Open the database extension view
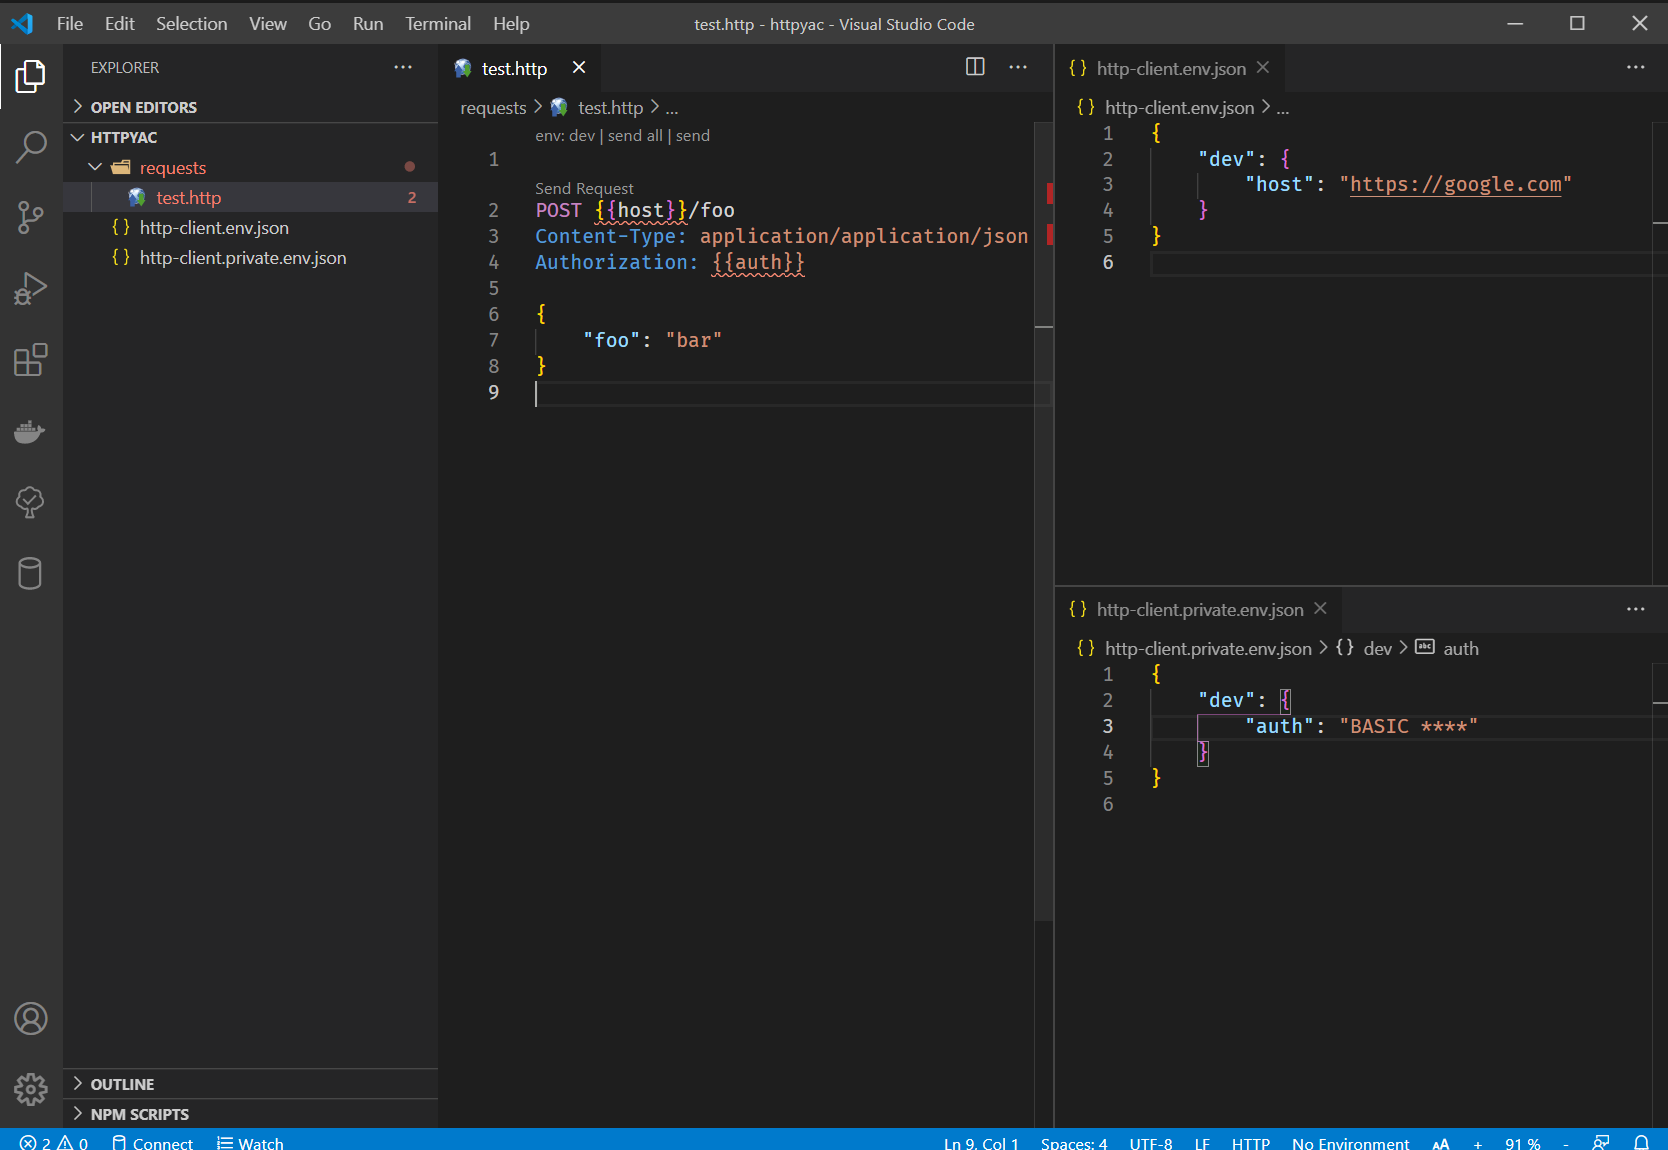This screenshot has width=1668, height=1150. click(31, 573)
